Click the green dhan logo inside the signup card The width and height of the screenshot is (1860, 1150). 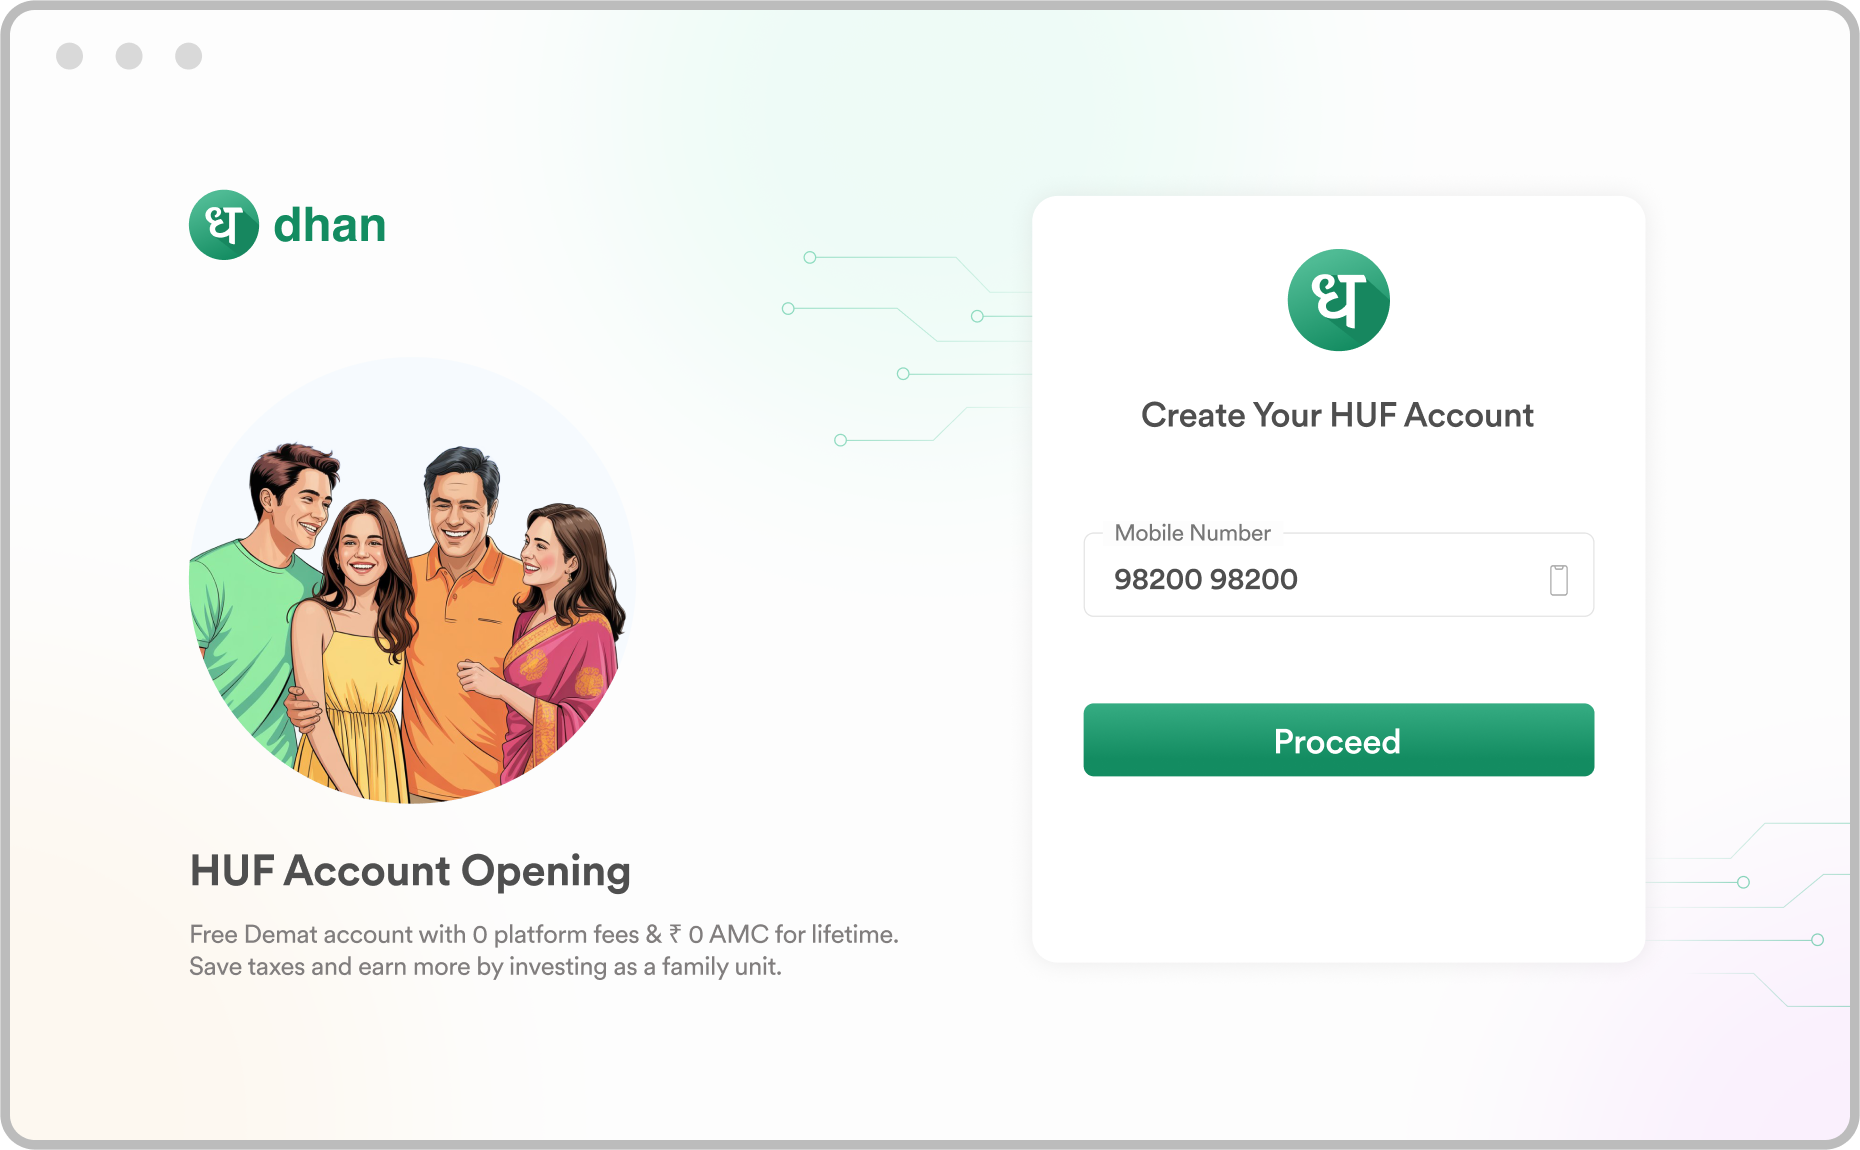click(1338, 300)
